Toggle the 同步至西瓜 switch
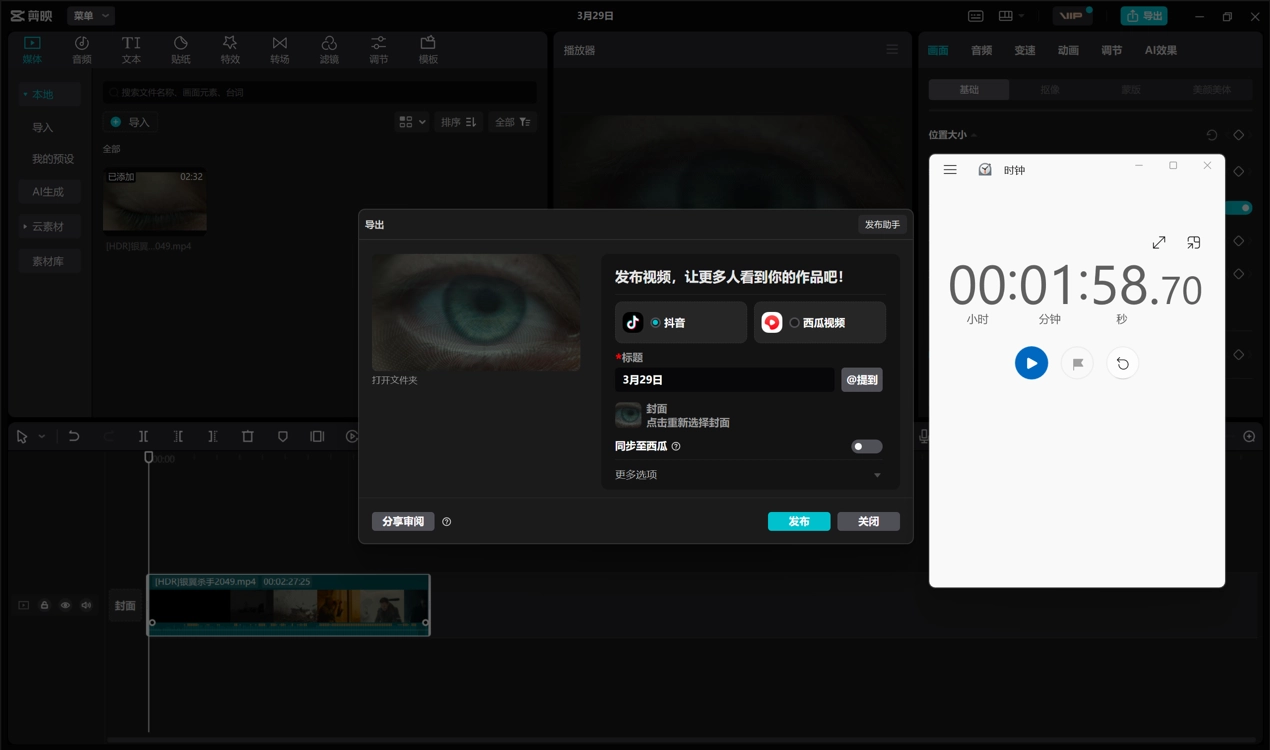Screen dimensions: 1270x750 click(866, 446)
